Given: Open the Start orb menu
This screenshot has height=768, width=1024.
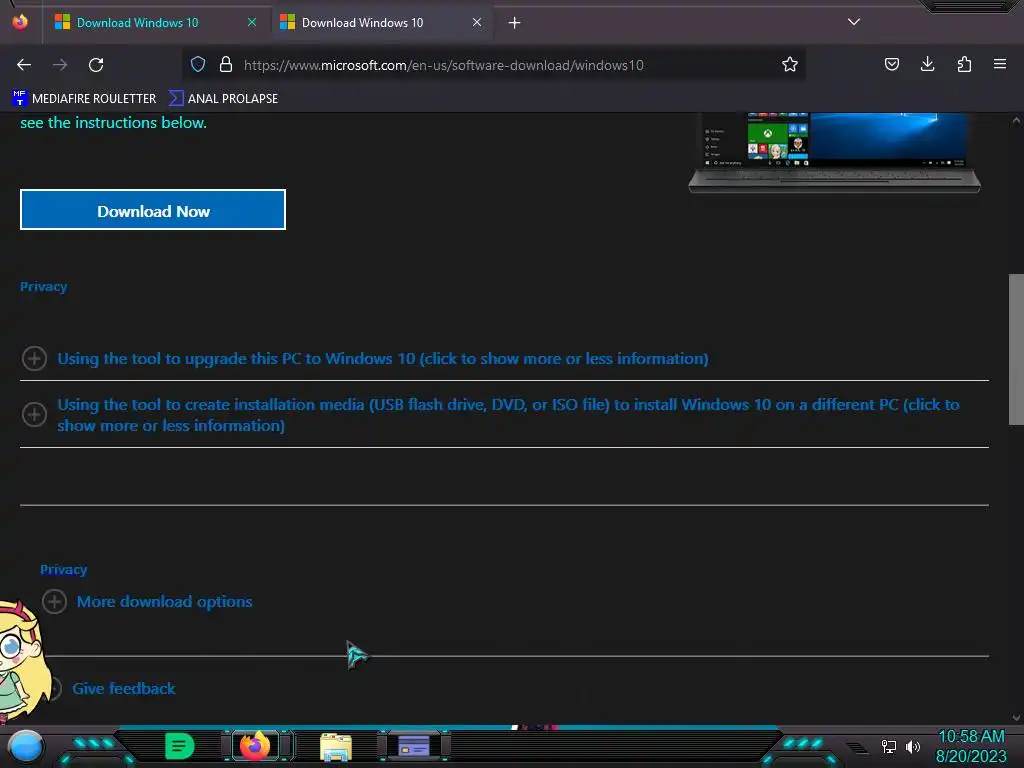Looking at the screenshot, I should pyautogui.click(x=25, y=746).
